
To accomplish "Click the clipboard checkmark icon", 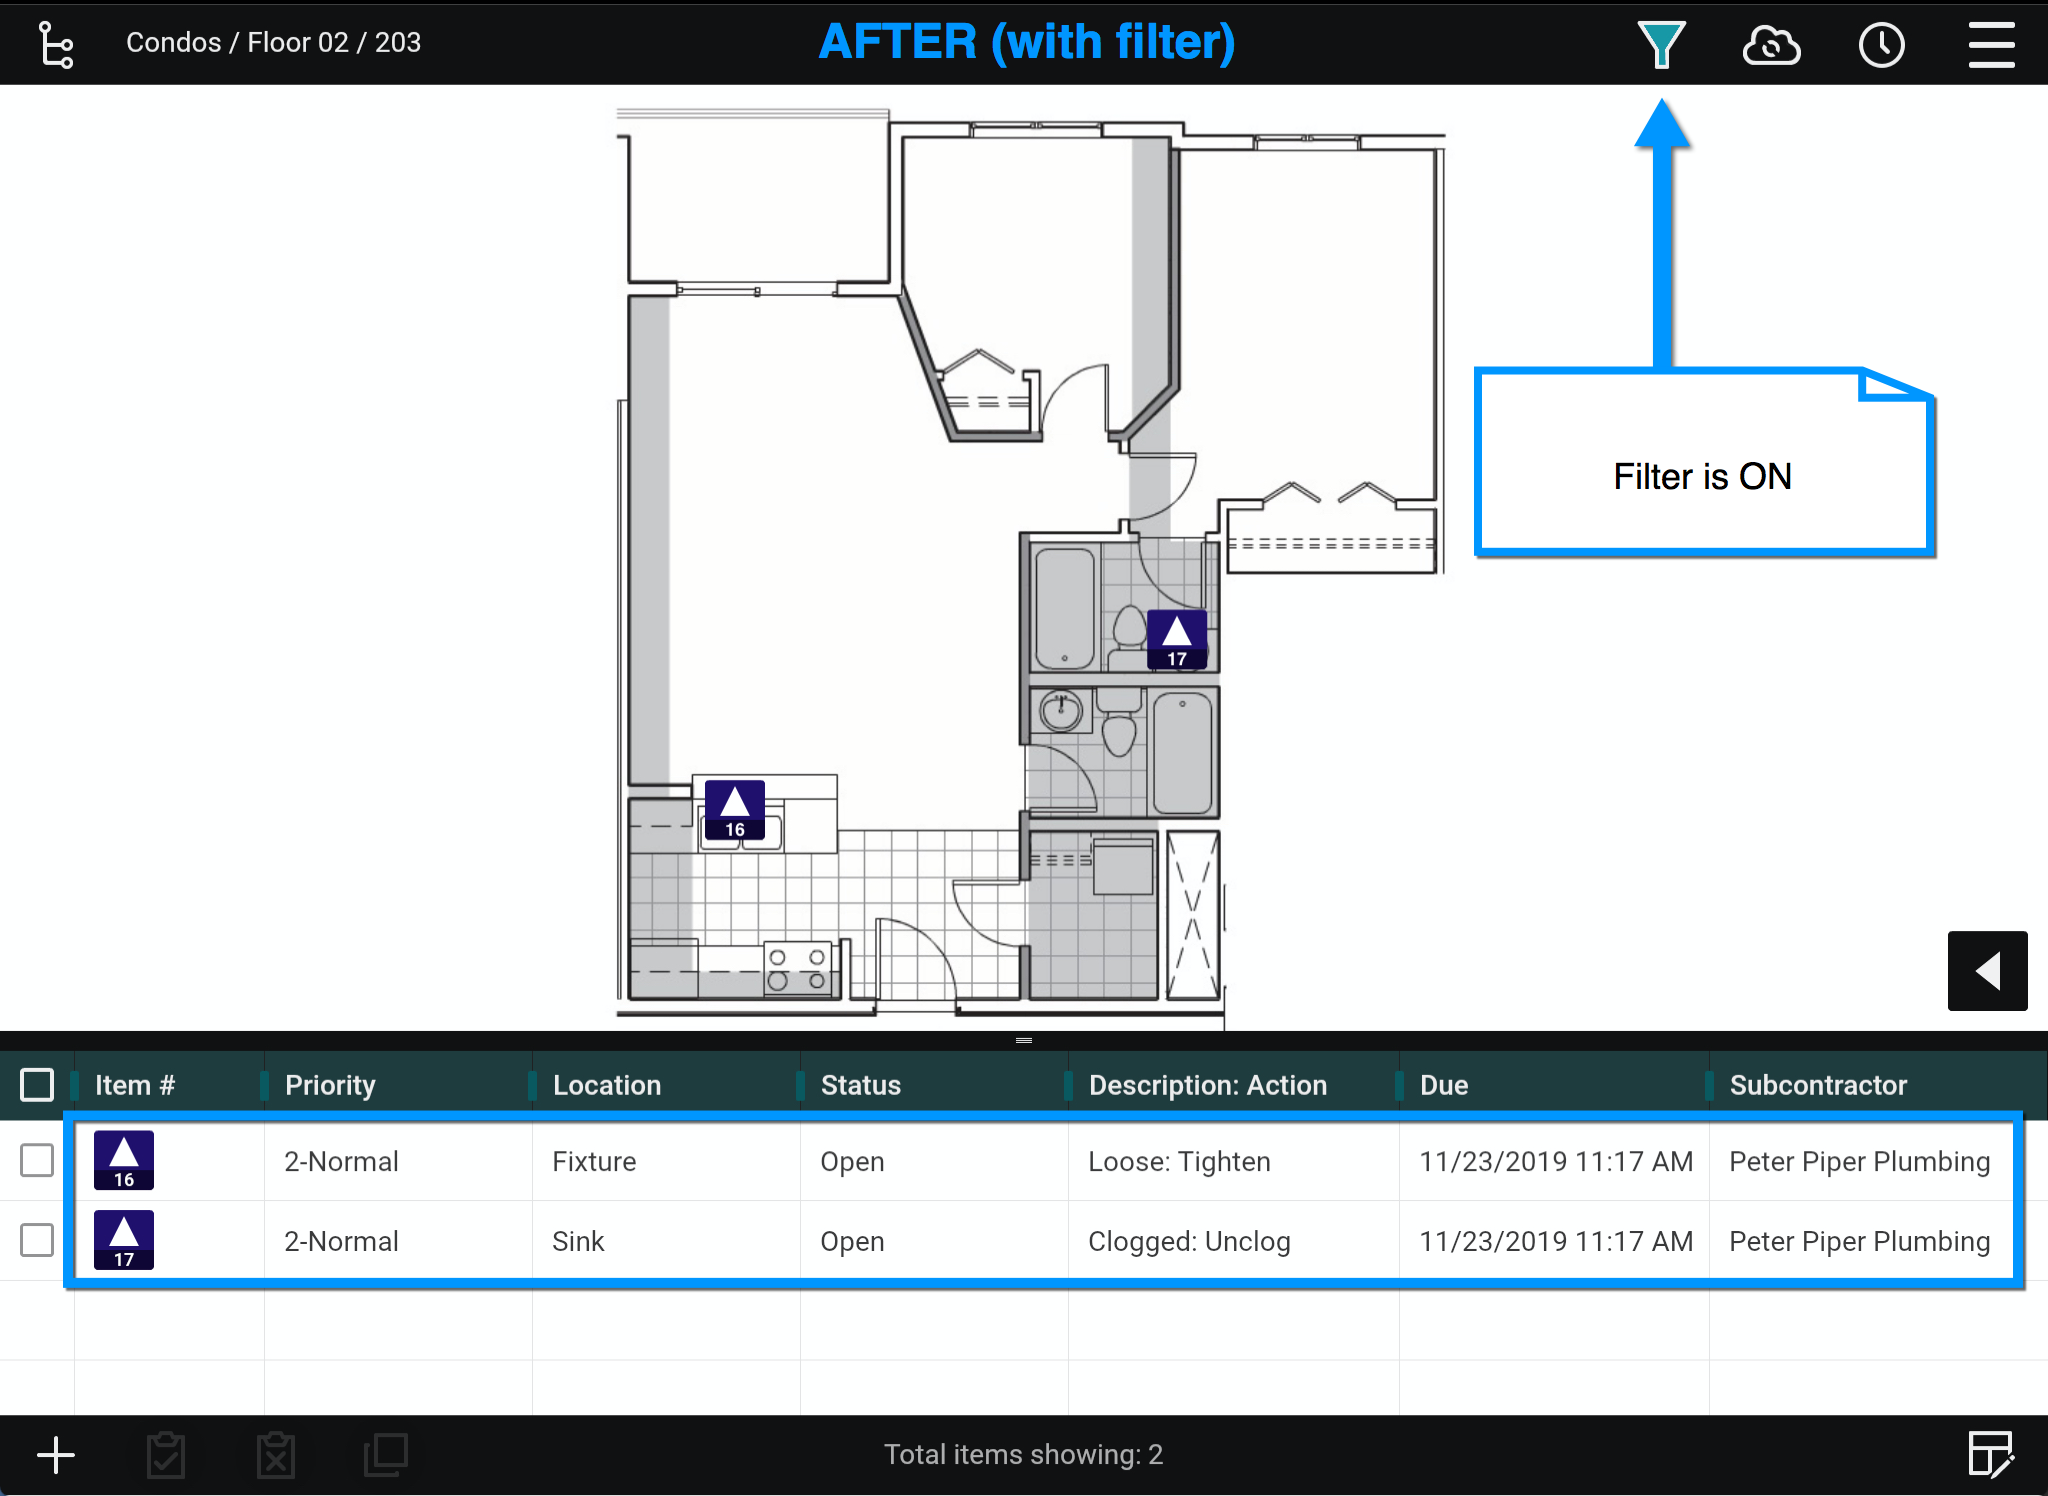I will pos(166,1455).
